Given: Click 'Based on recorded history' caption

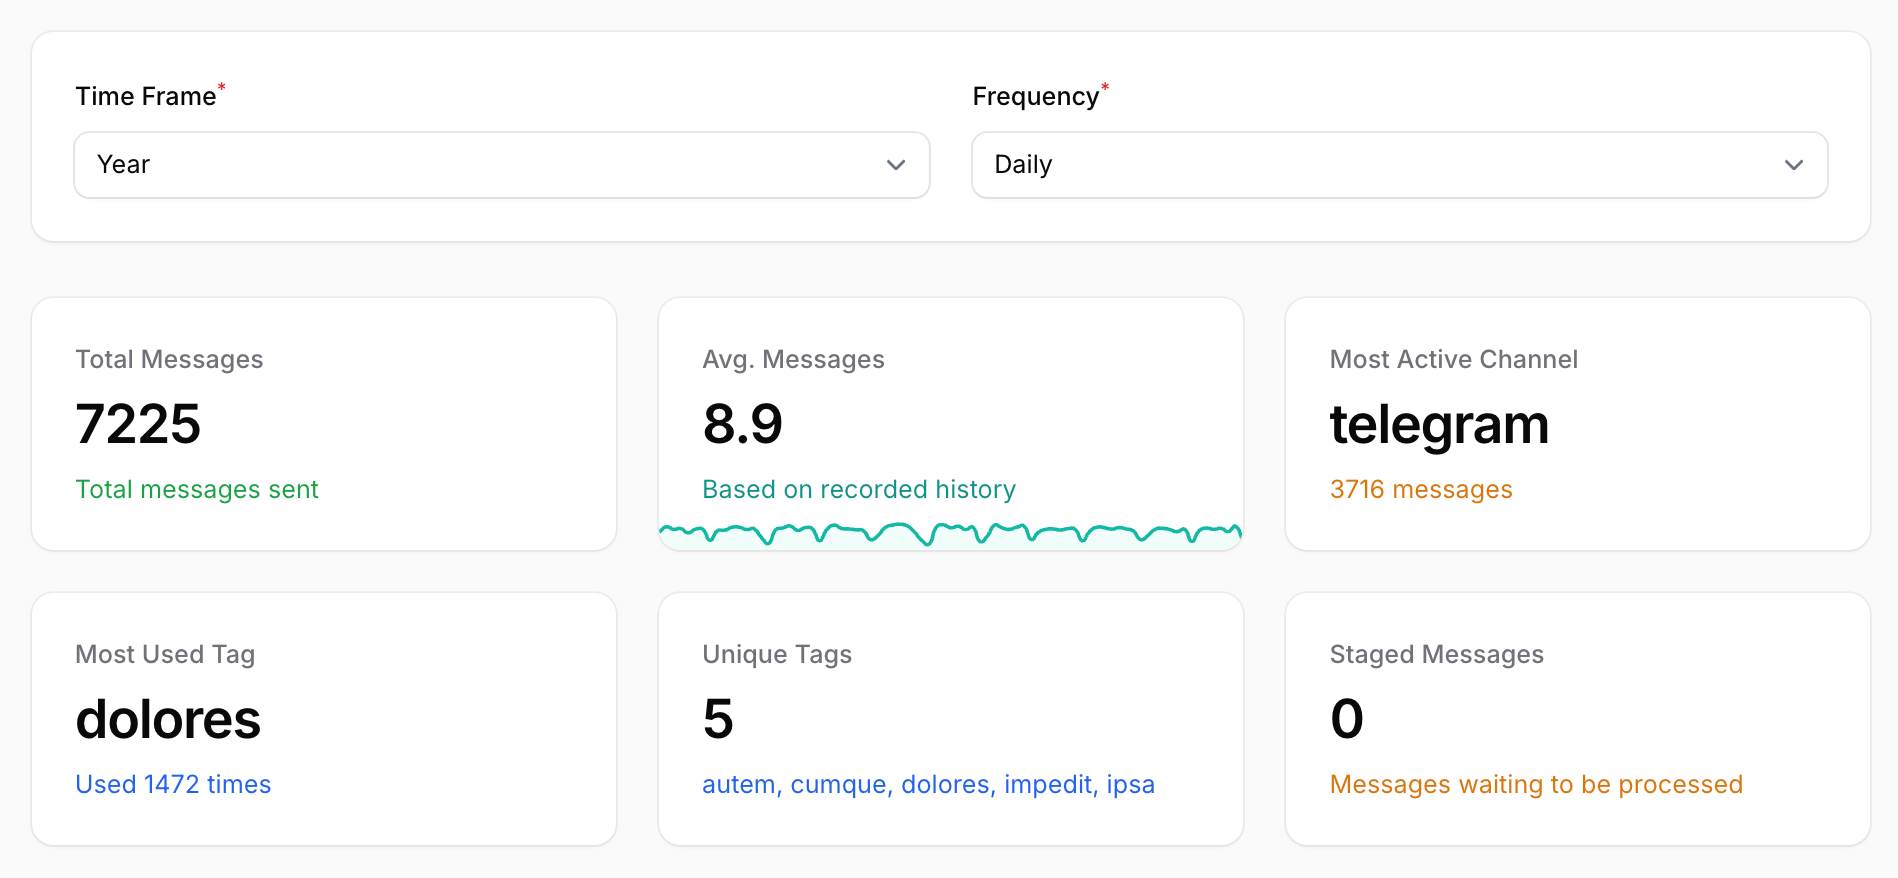Looking at the screenshot, I should (x=859, y=489).
